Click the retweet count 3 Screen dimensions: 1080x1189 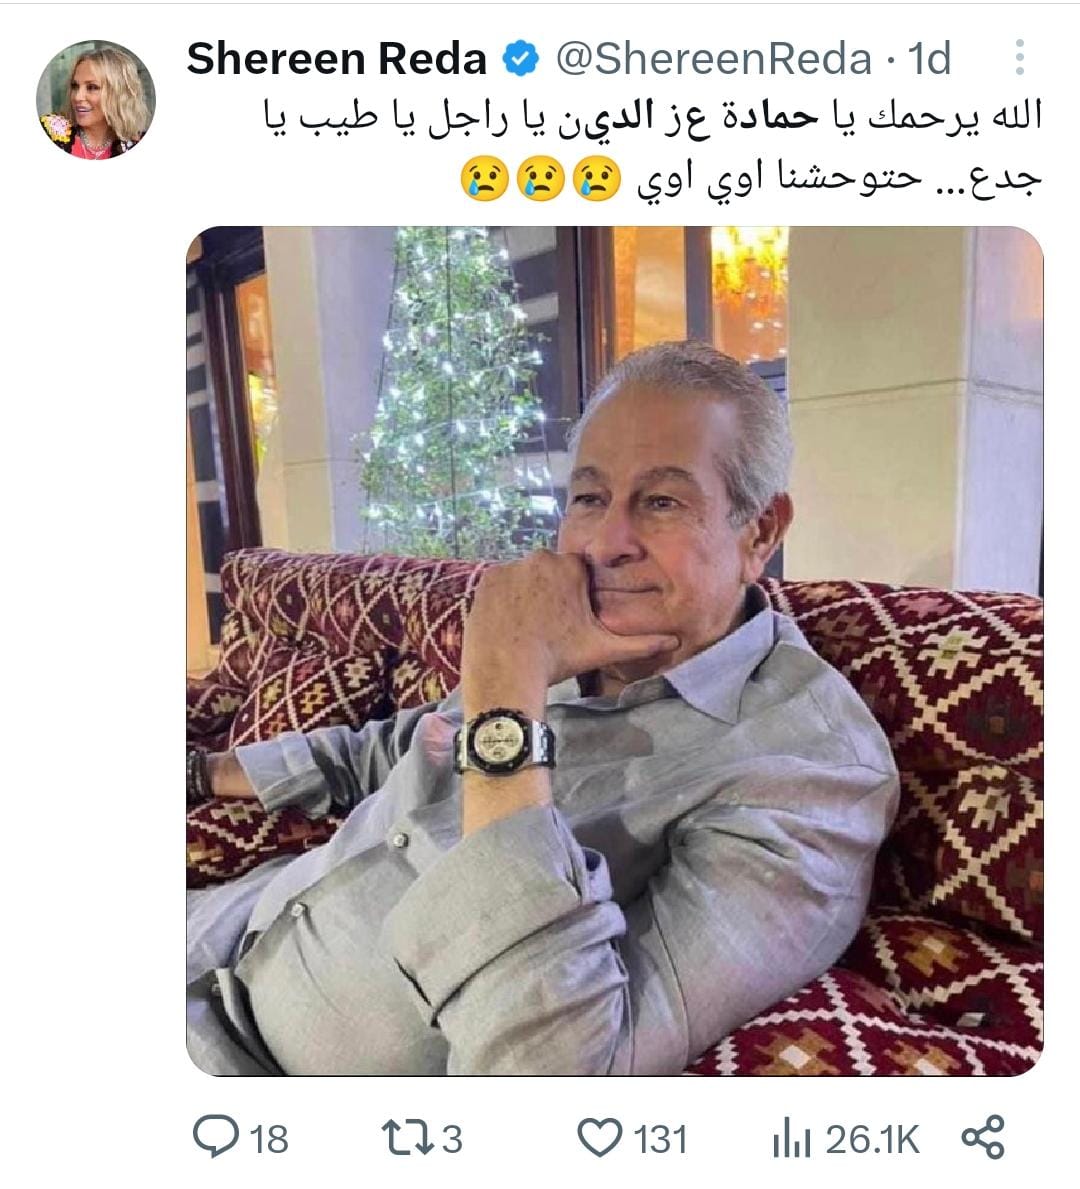tap(452, 1139)
